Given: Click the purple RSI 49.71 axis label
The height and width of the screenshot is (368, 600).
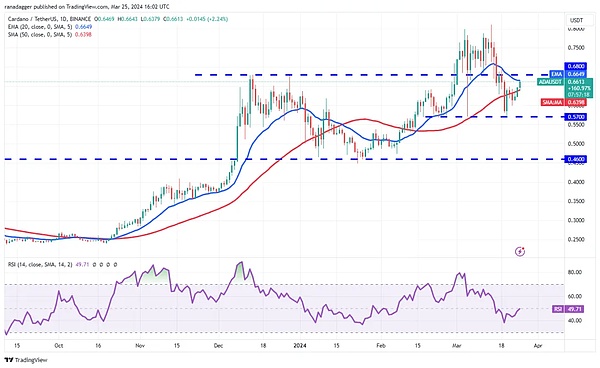Looking at the screenshot, I should [x=568, y=309].
